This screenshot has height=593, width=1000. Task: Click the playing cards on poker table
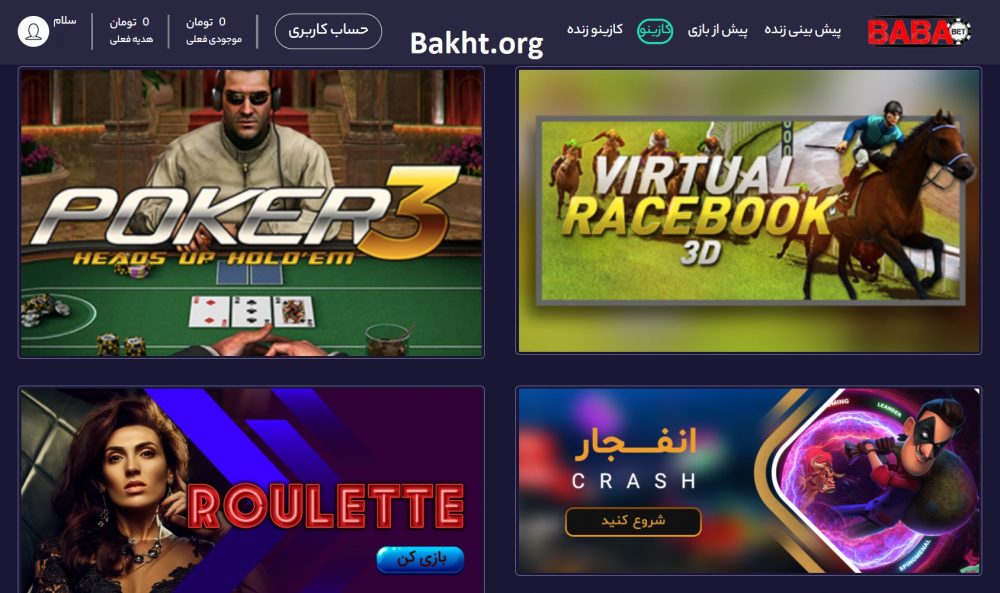252,312
